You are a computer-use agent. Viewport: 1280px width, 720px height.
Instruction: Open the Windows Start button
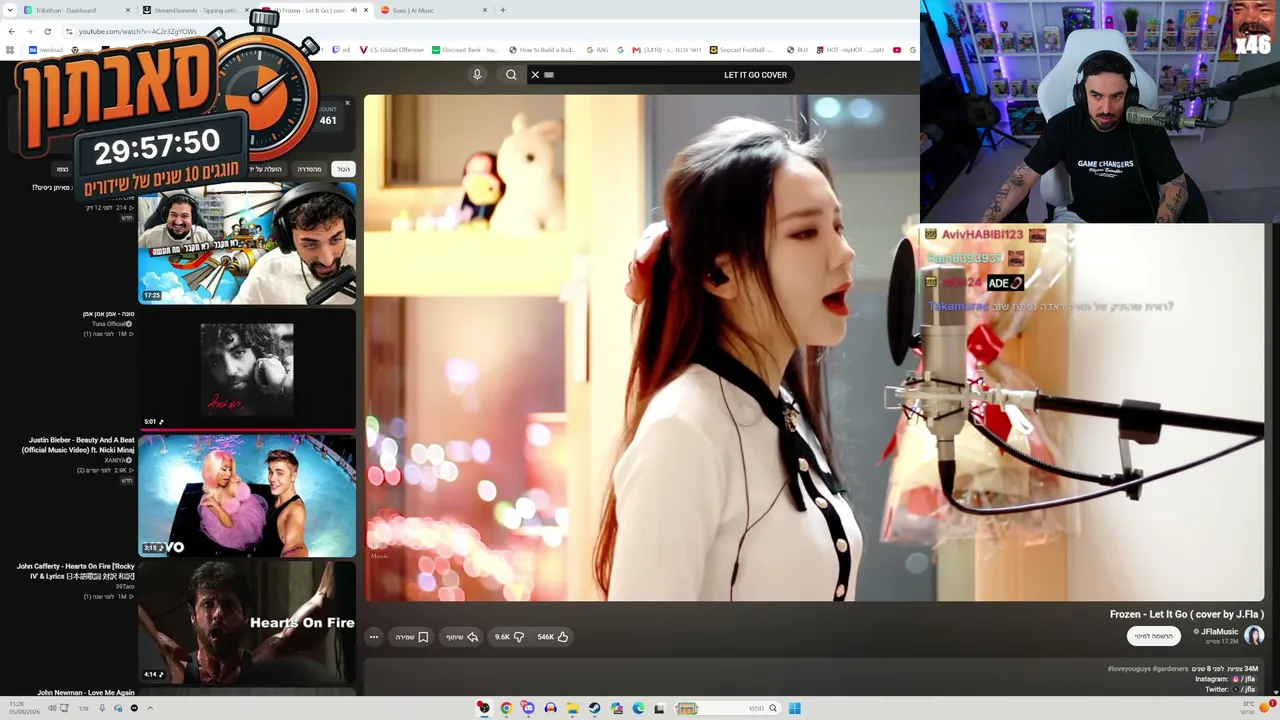tap(795, 709)
